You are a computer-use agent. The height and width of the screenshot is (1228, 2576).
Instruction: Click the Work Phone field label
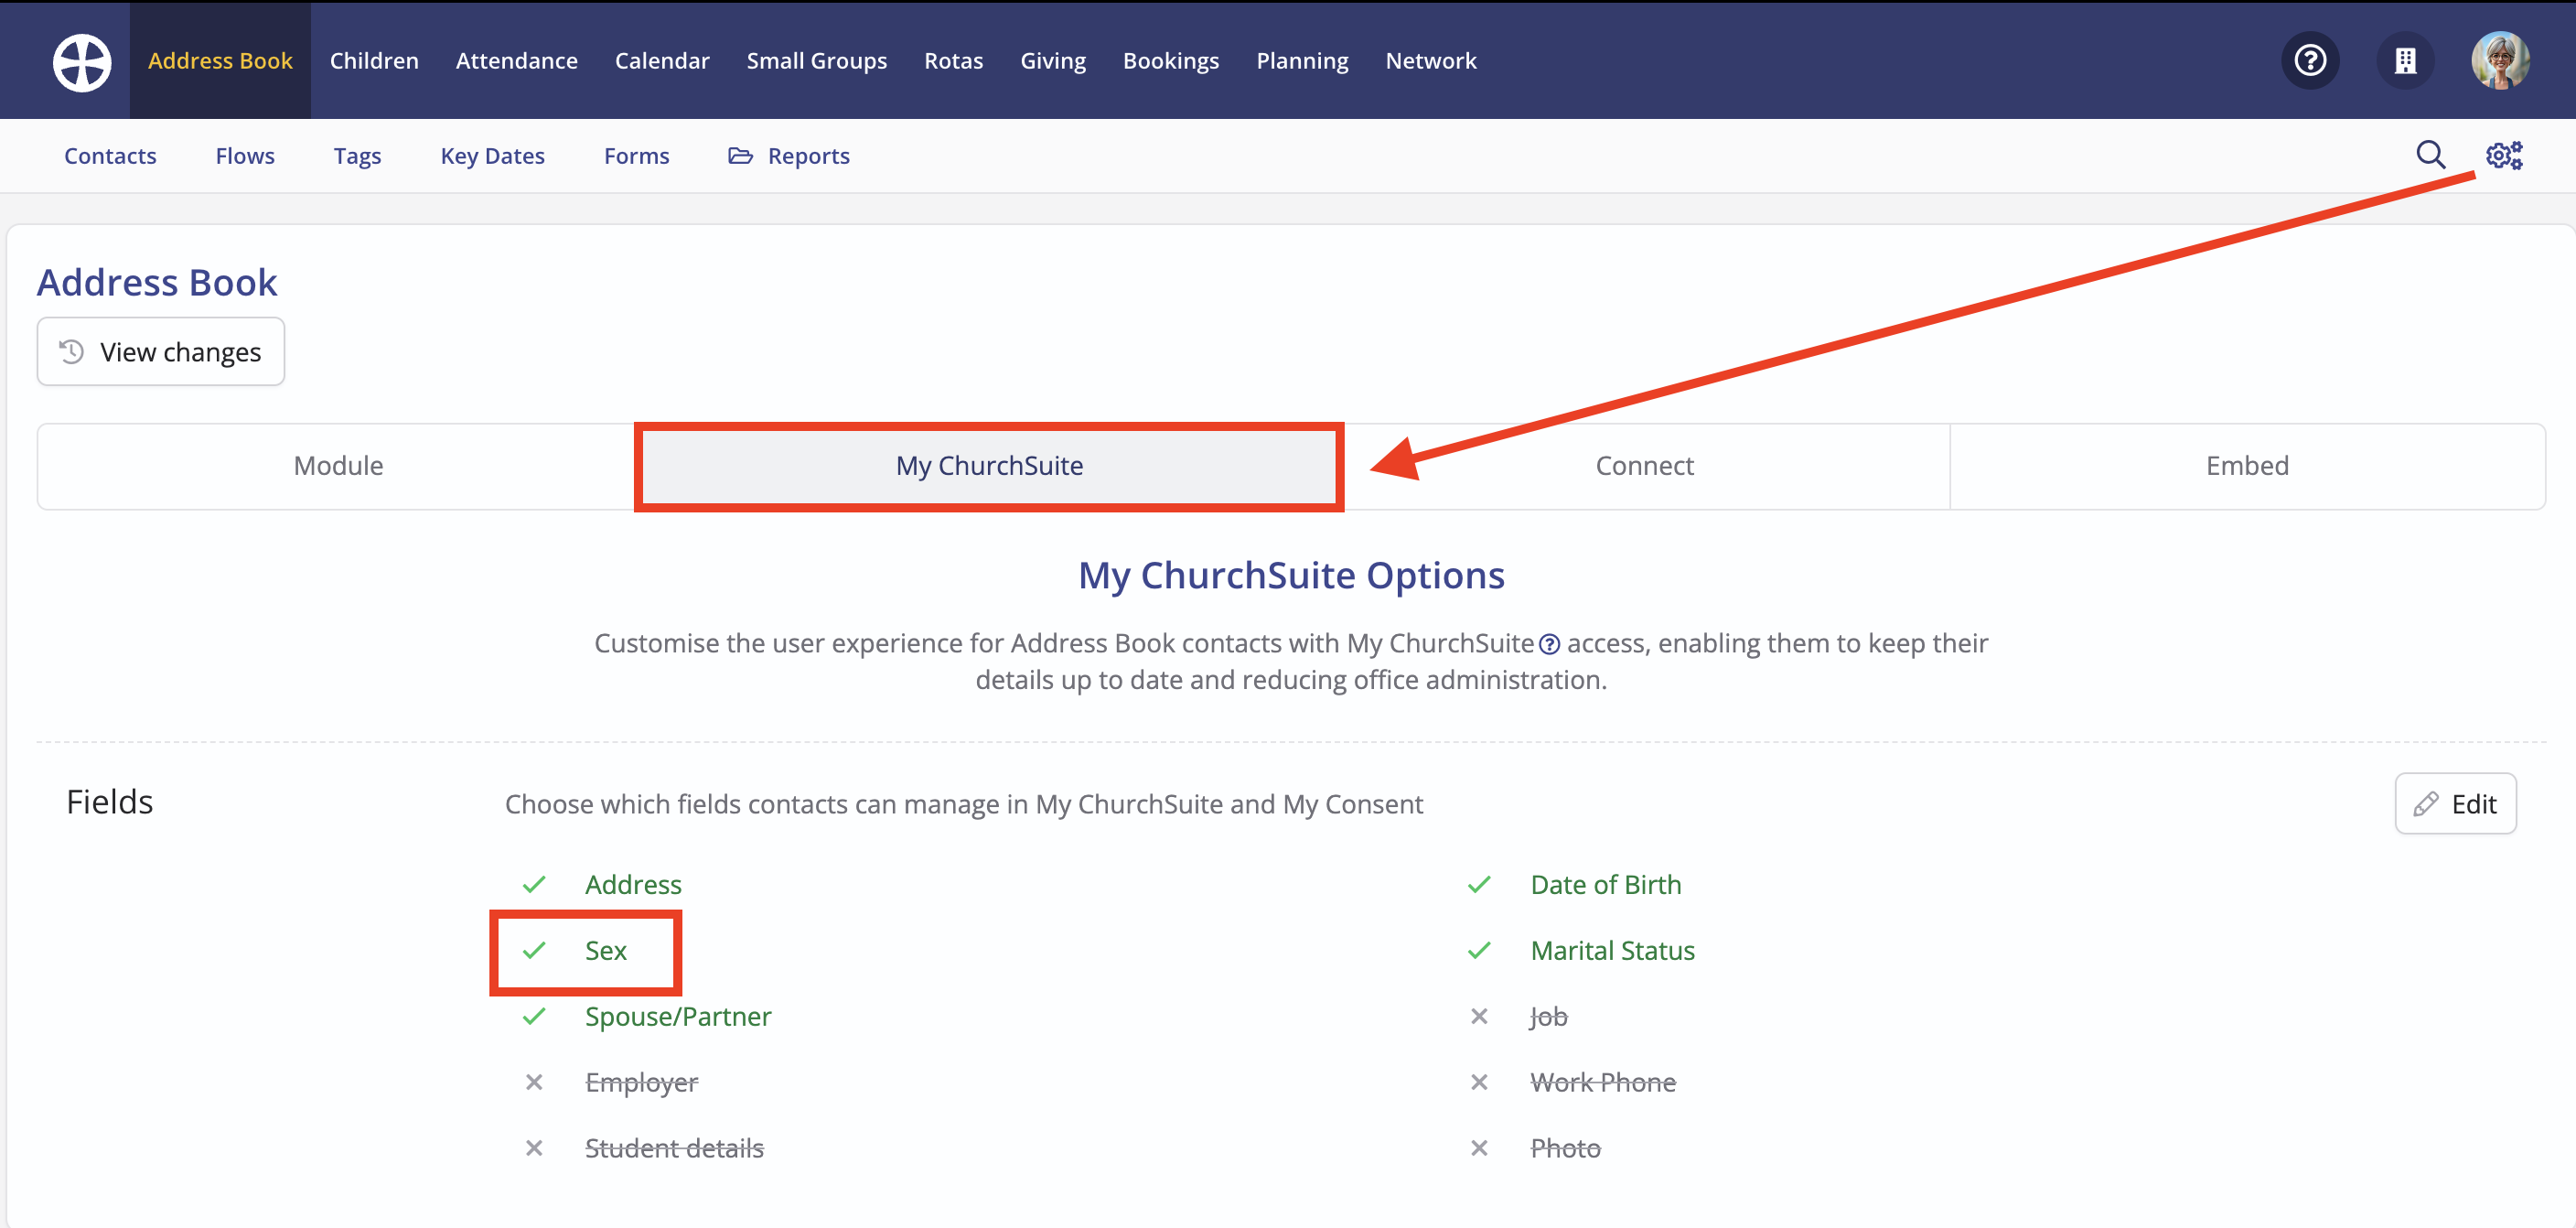1602,1083
